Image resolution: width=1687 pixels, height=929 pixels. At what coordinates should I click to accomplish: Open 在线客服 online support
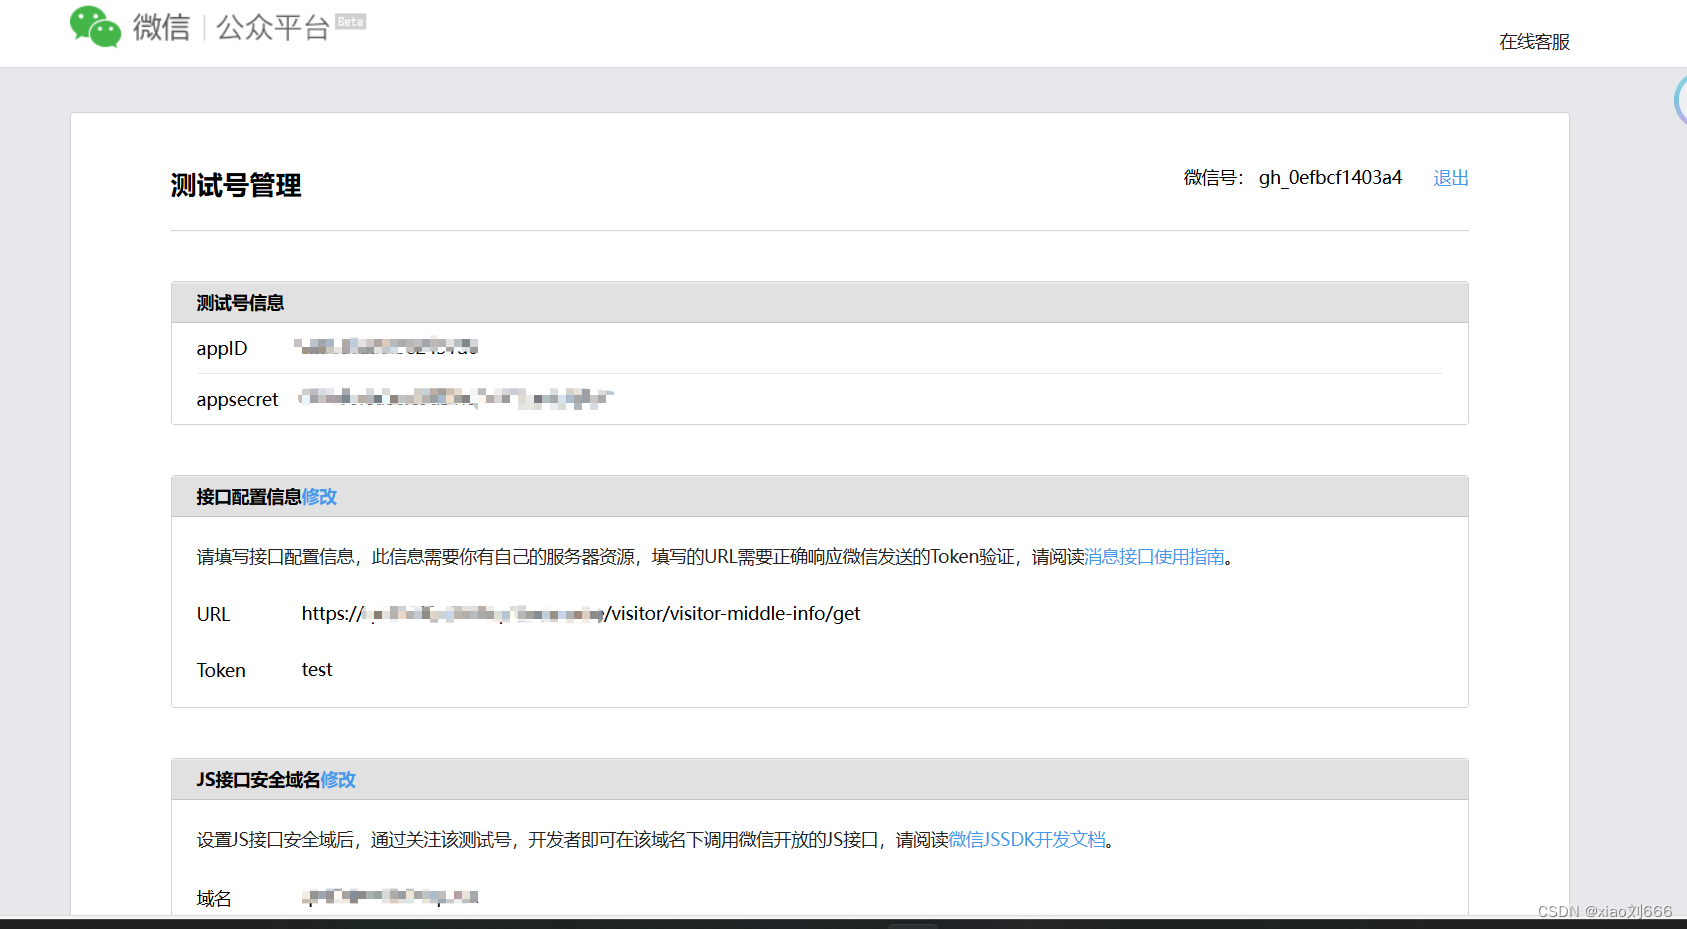tap(1534, 42)
